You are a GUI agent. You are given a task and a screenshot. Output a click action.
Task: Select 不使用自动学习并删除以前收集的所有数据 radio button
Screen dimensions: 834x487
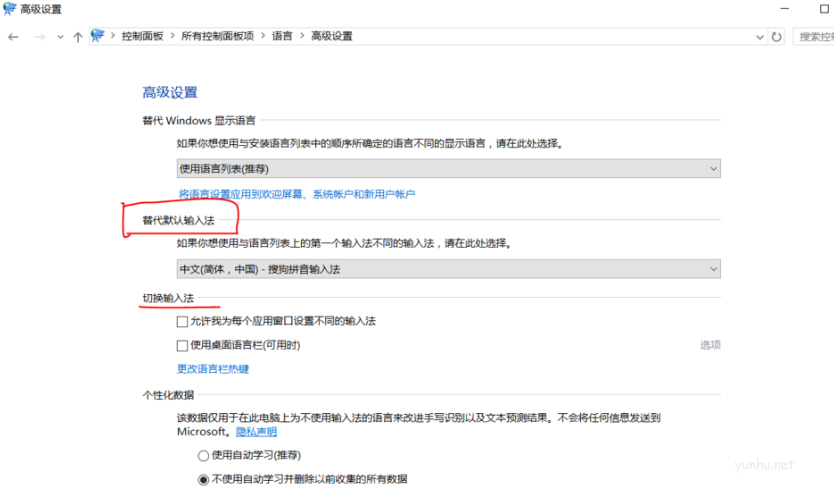click(203, 480)
